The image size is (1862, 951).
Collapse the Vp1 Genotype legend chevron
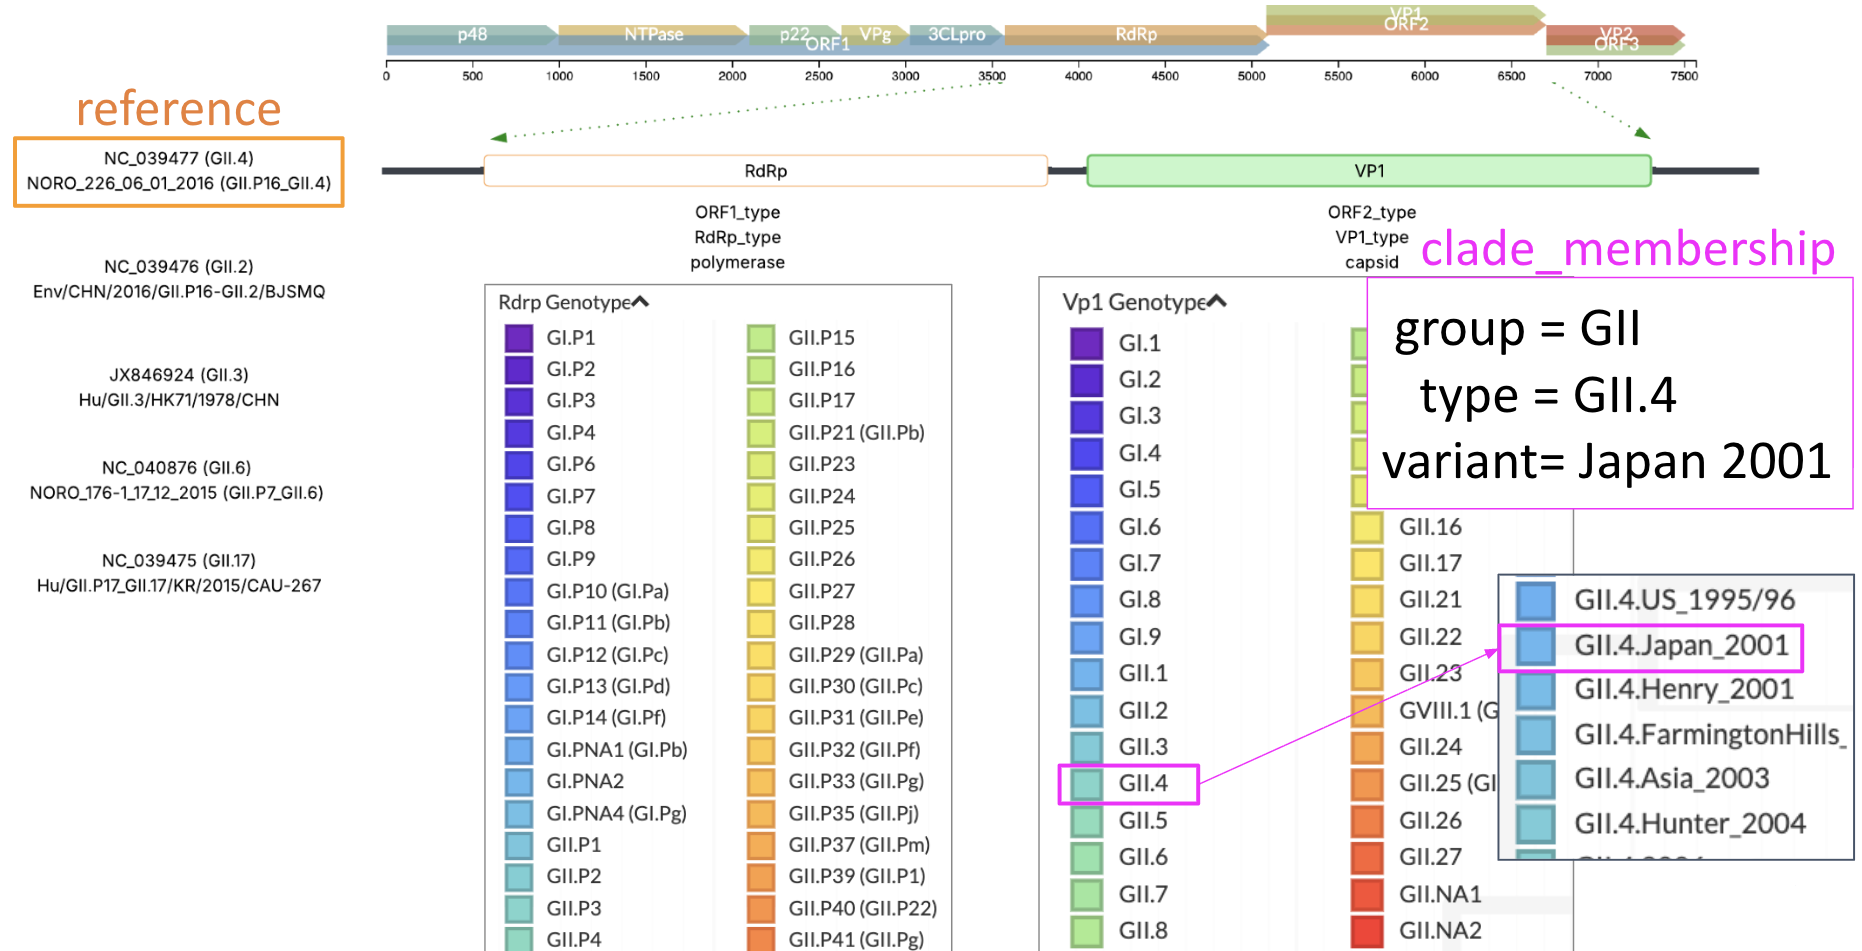(x=1216, y=302)
